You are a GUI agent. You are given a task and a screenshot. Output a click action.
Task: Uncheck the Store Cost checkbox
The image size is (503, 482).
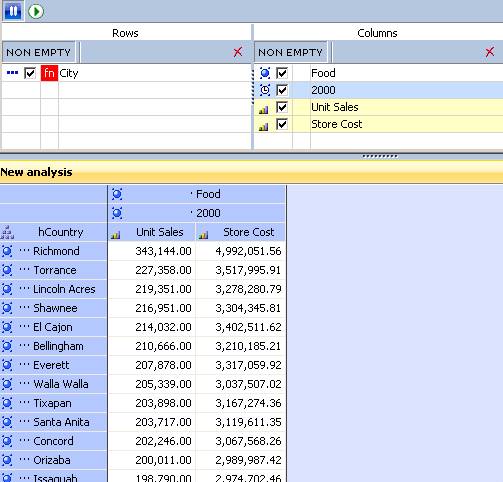point(282,124)
